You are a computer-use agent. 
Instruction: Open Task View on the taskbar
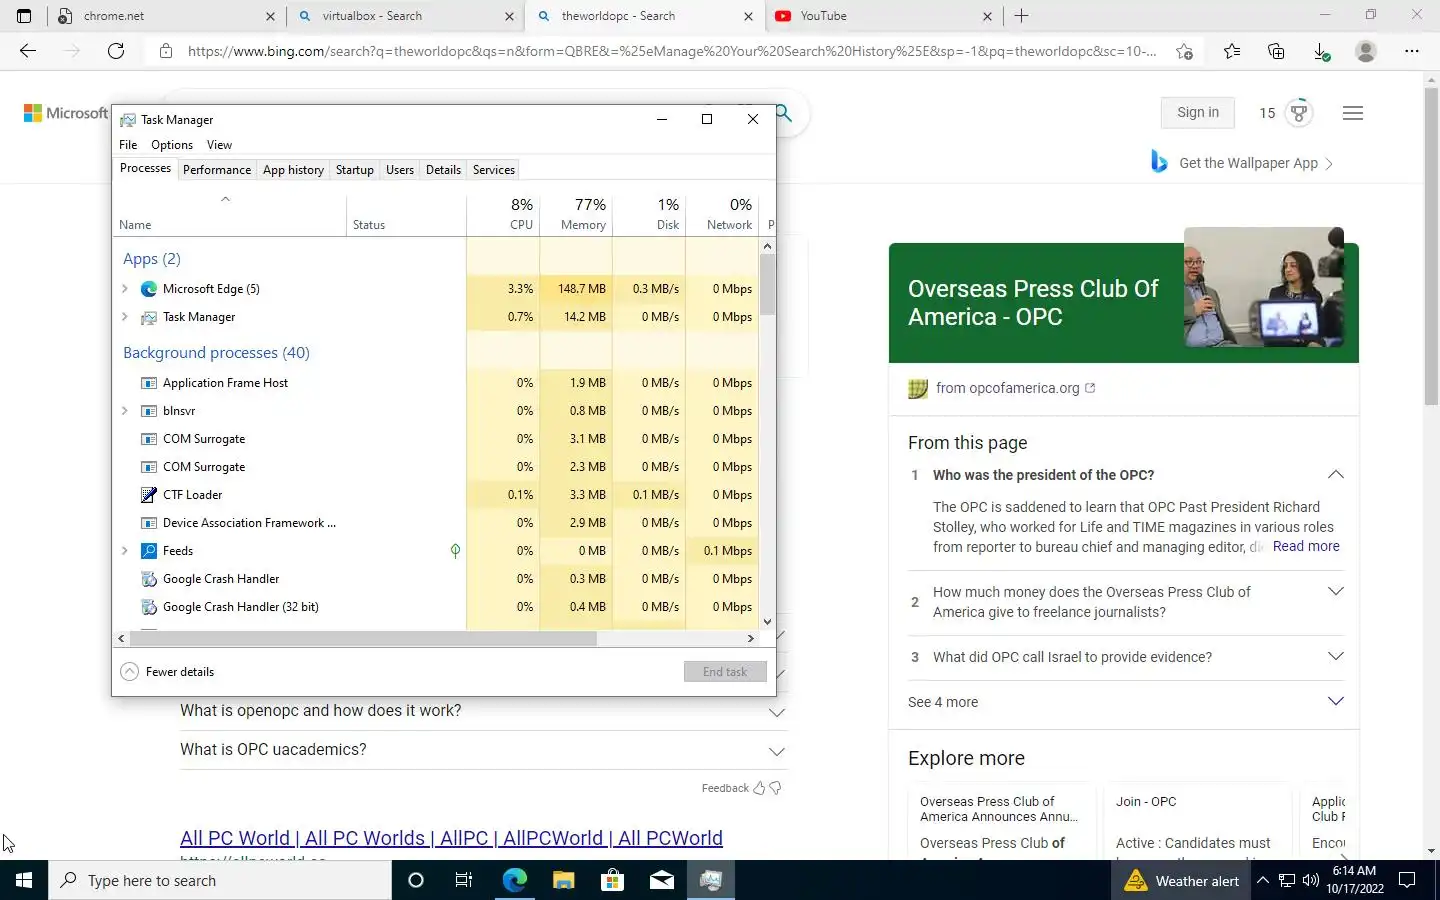point(464,880)
